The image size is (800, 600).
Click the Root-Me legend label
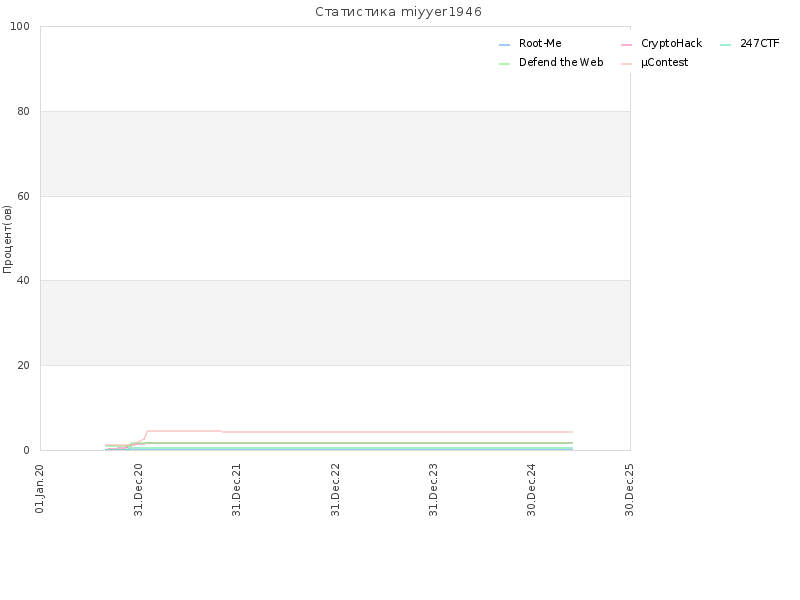(540, 43)
